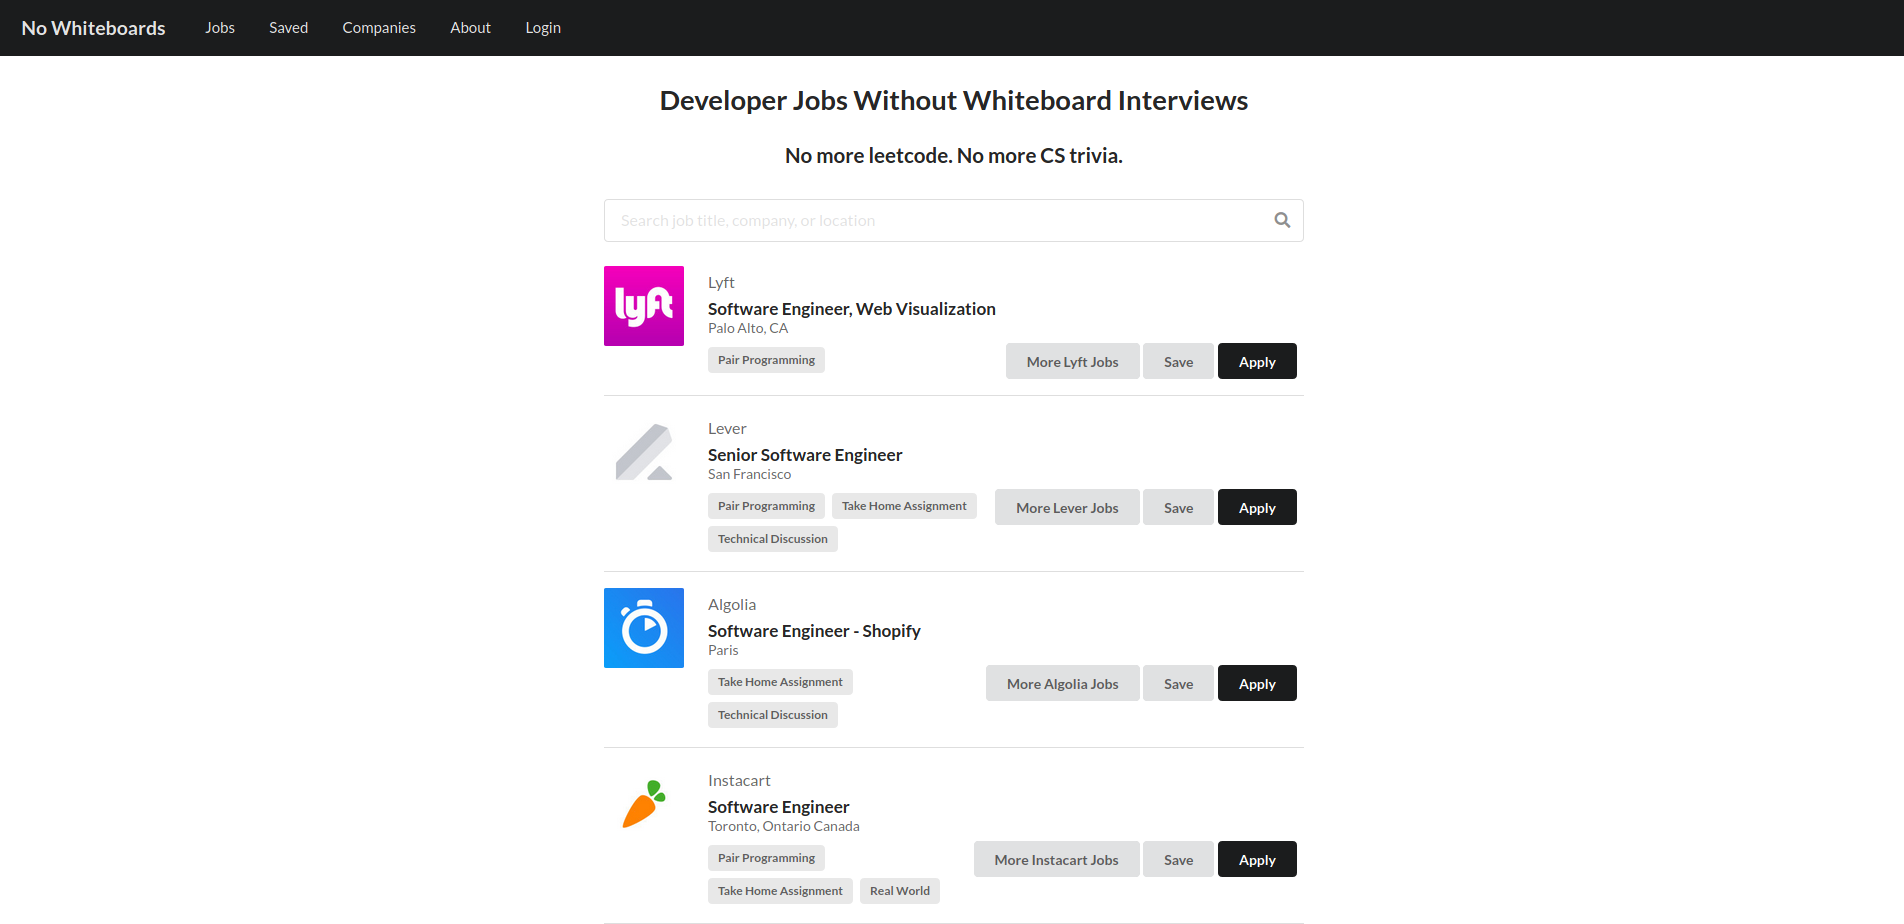Open Instacart Software Engineer job title
This screenshot has width=1904, height=924.
779,807
